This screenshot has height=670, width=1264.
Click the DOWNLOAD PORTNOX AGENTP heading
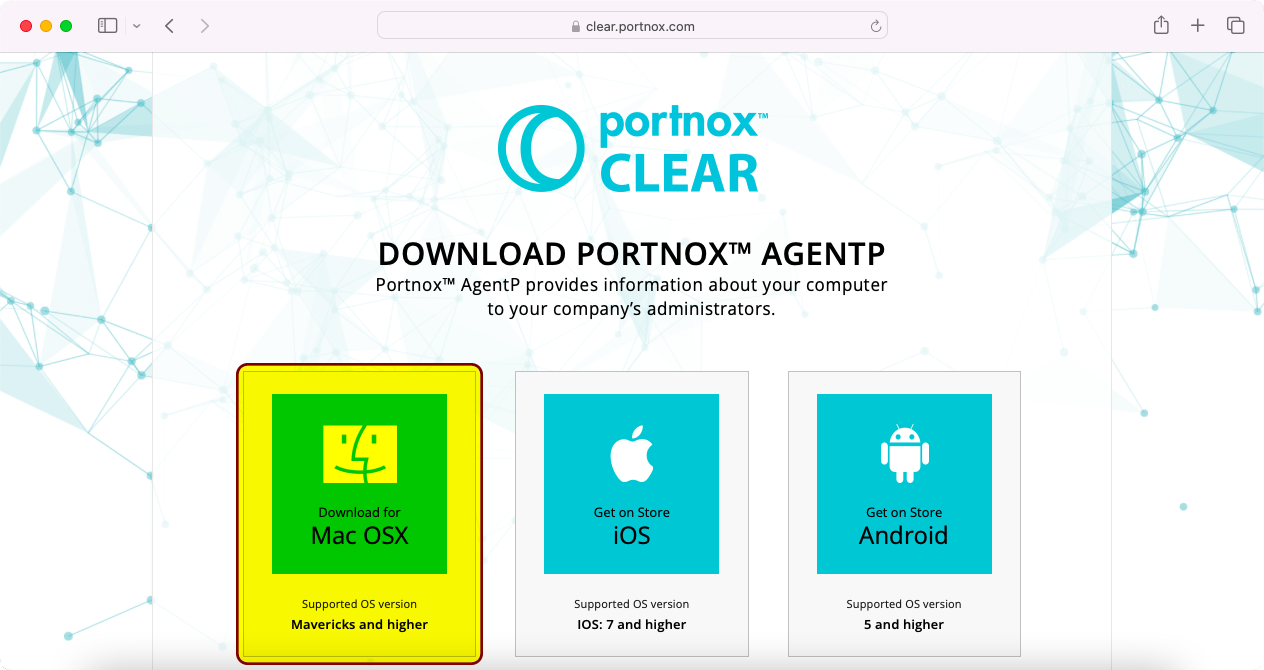click(x=632, y=253)
